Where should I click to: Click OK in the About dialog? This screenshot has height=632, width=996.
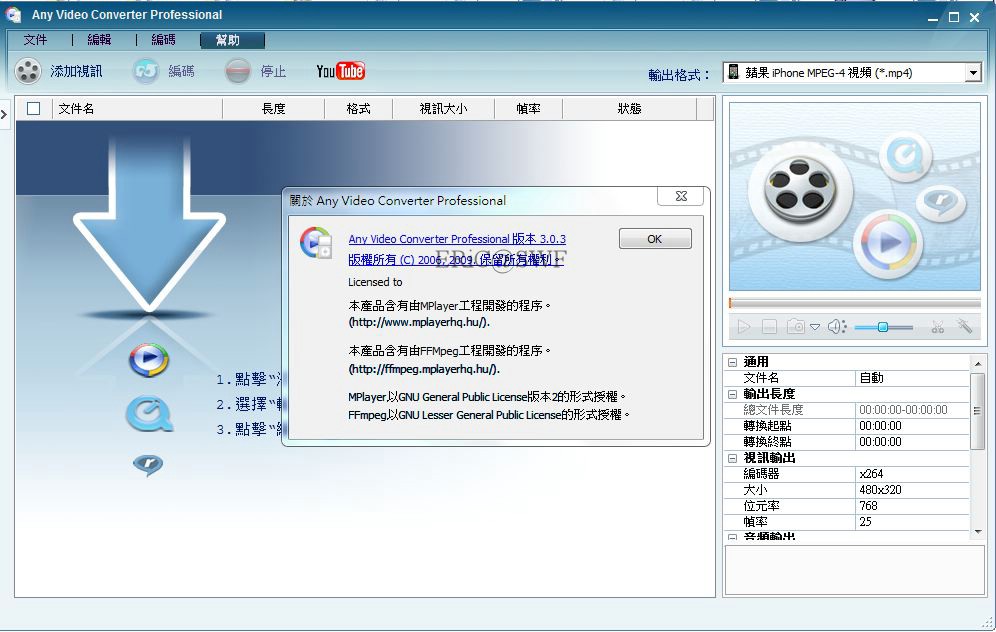click(x=655, y=239)
